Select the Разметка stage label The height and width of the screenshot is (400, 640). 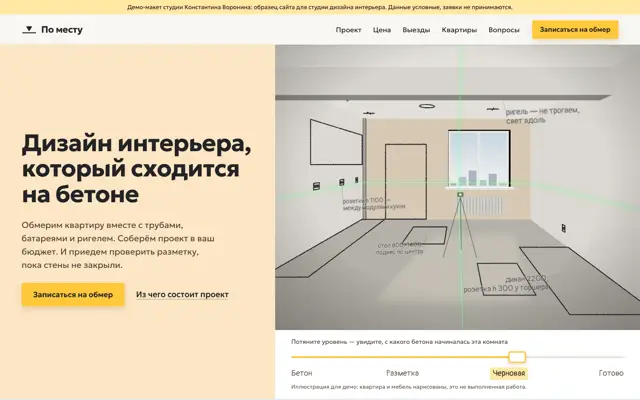click(402, 373)
